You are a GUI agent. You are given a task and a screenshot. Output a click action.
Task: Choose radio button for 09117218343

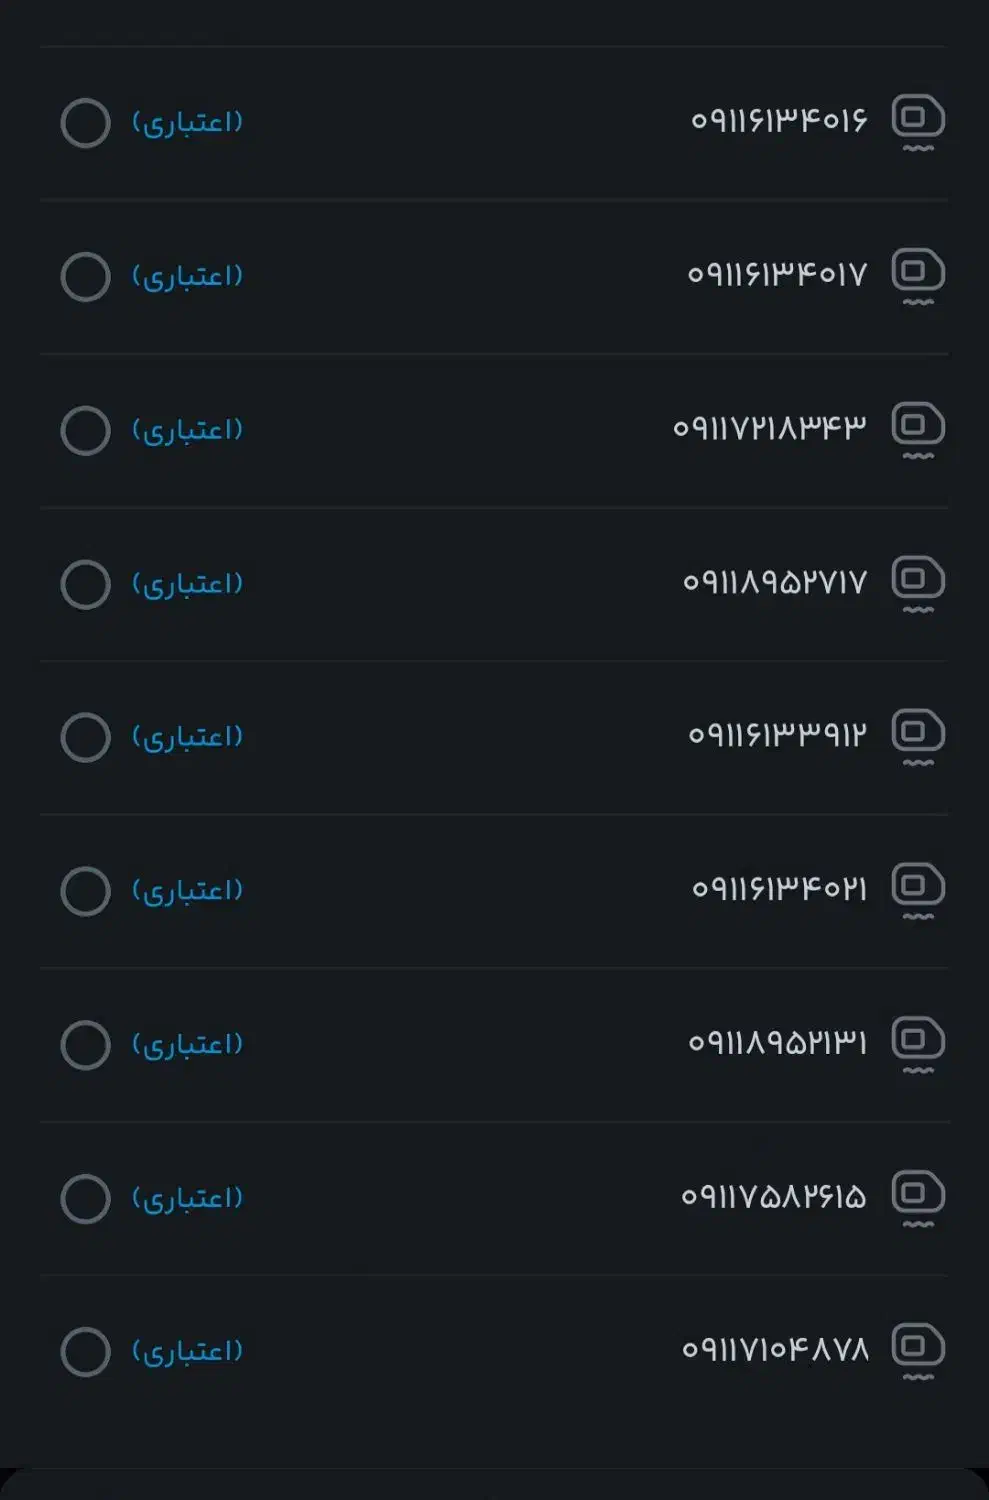point(85,431)
